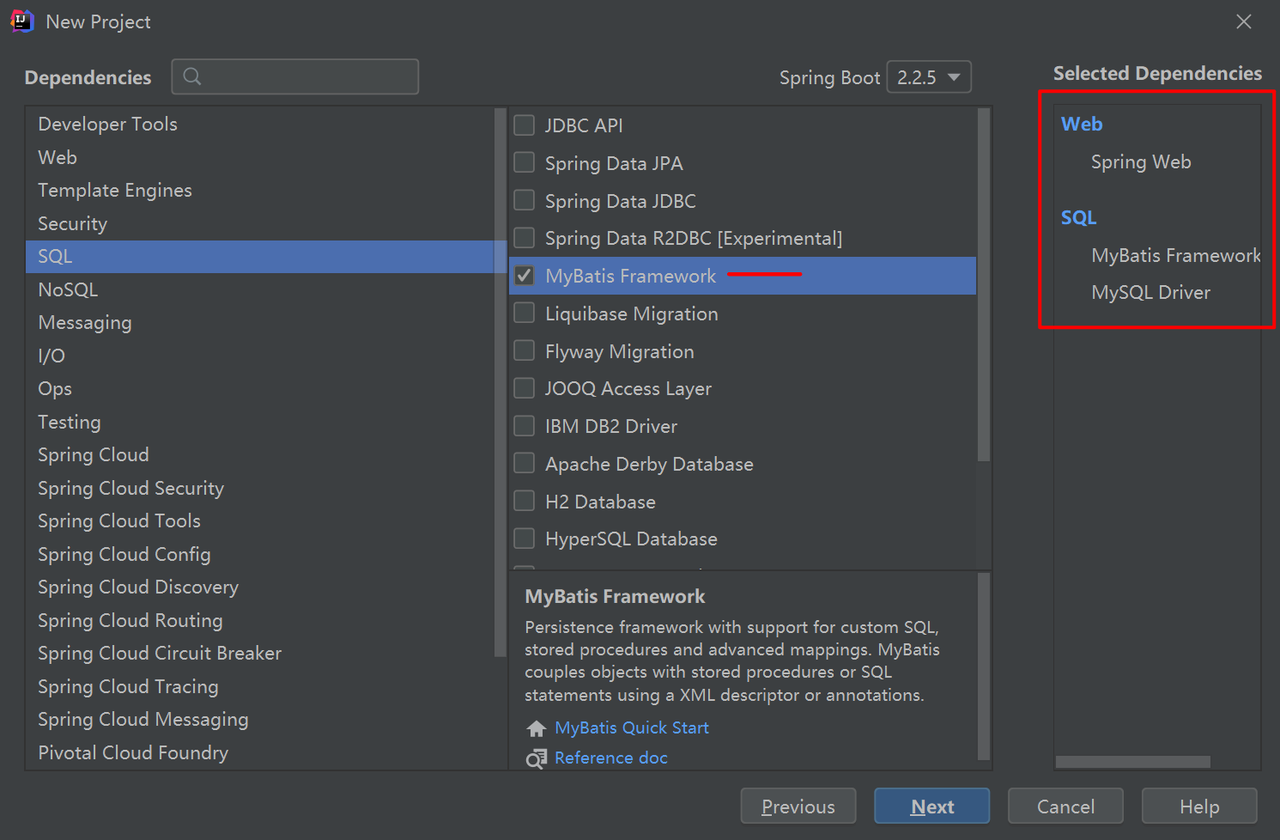Image resolution: width=1280 pixels, height=840 pixels.
Task: Tick the Spring Data JPA checkbox
Action: pyautogui.click(x=524, y=163)
